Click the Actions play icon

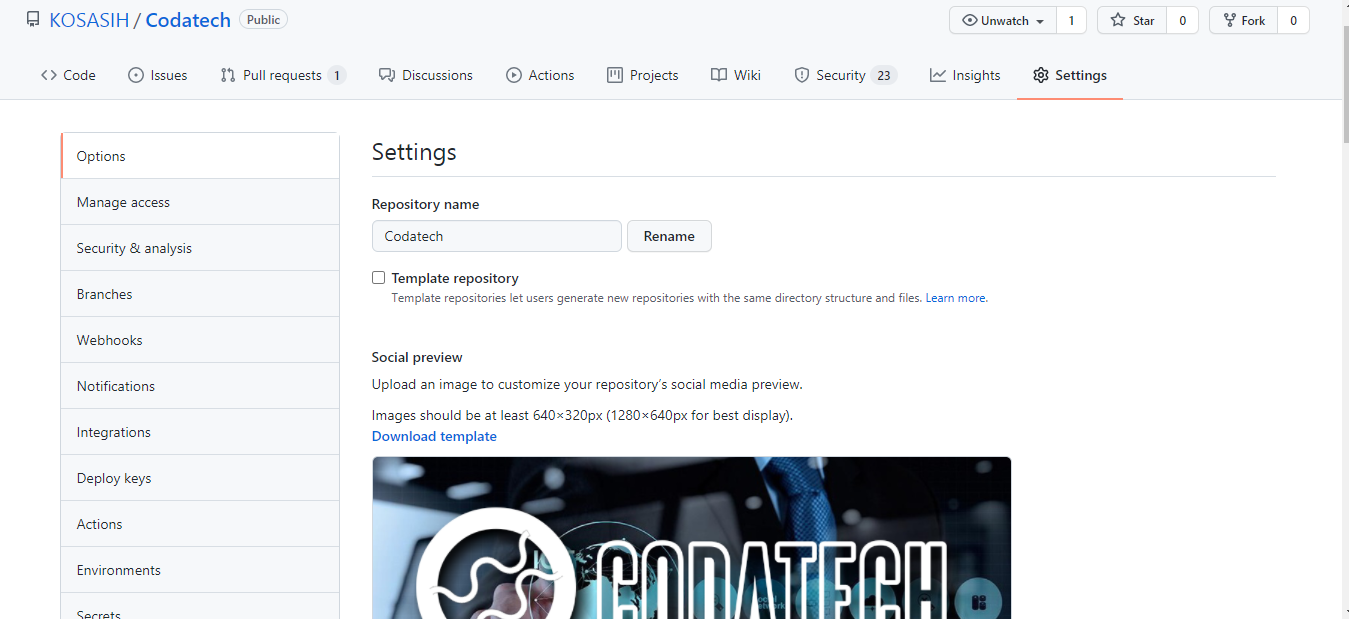pos(514,75)
